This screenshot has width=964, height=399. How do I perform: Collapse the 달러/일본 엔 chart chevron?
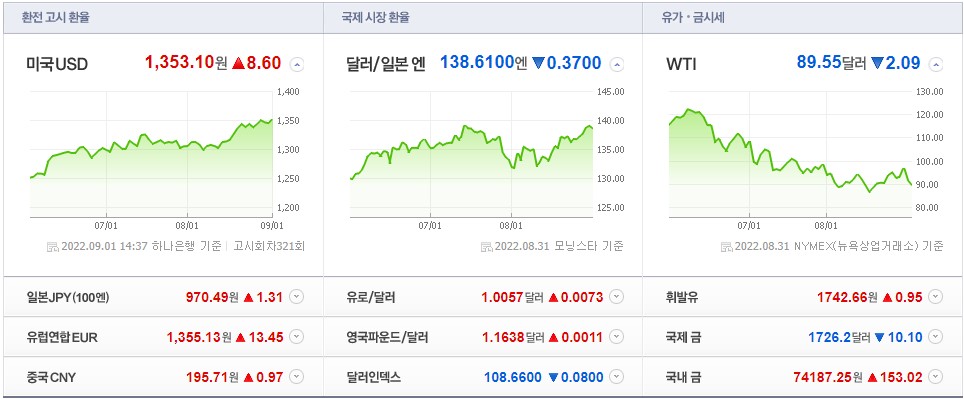[x=617, y=64]
